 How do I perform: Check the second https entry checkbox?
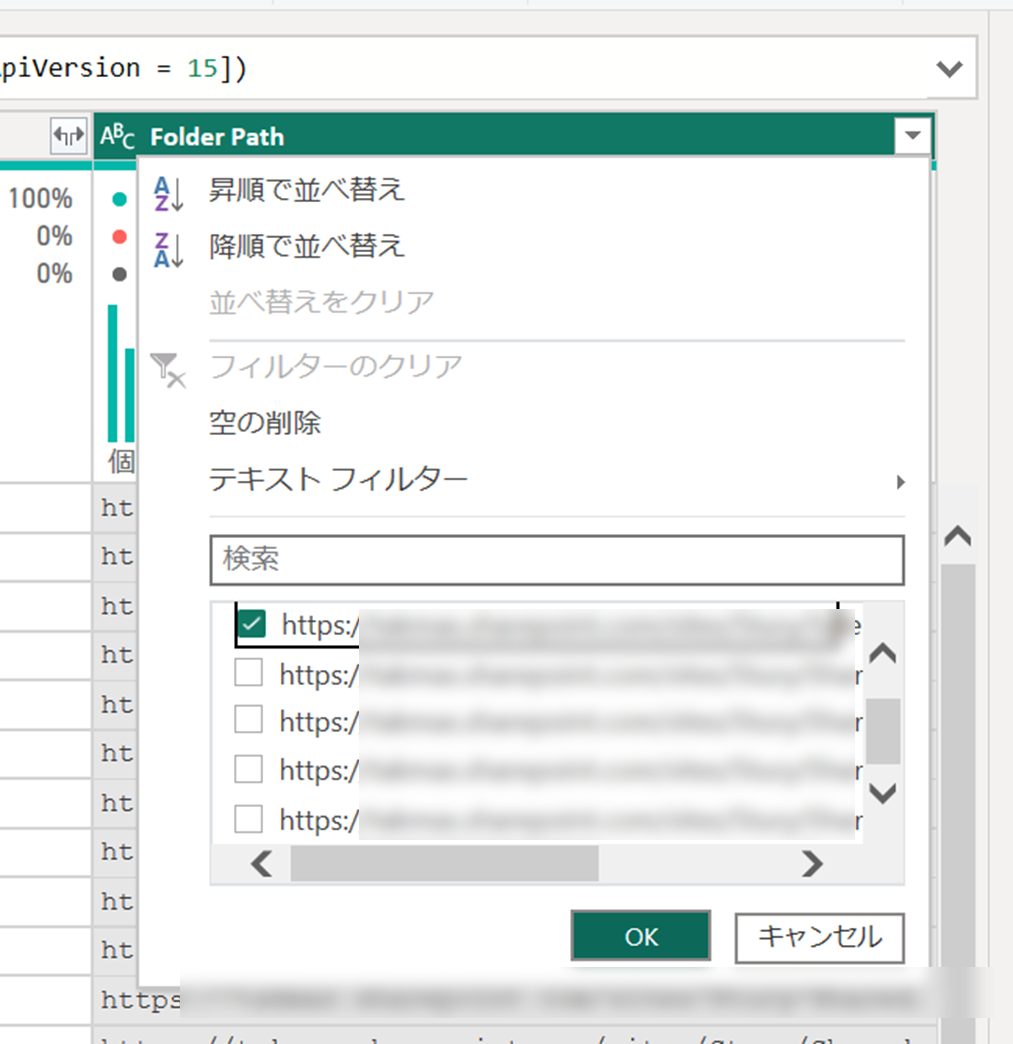[248, 672]
